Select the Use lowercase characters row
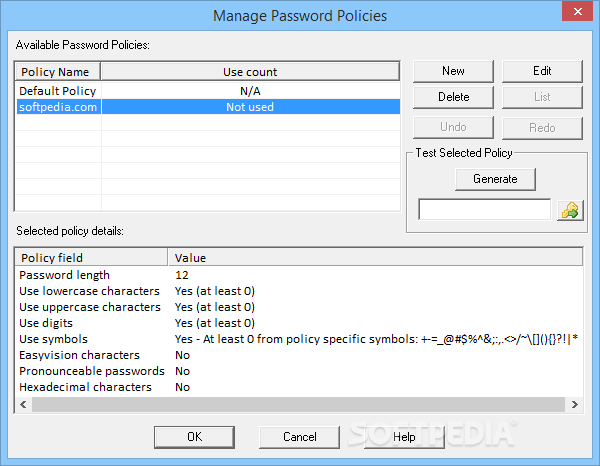Viewport: 600px width, 466px height. click(x=299, y=291)
